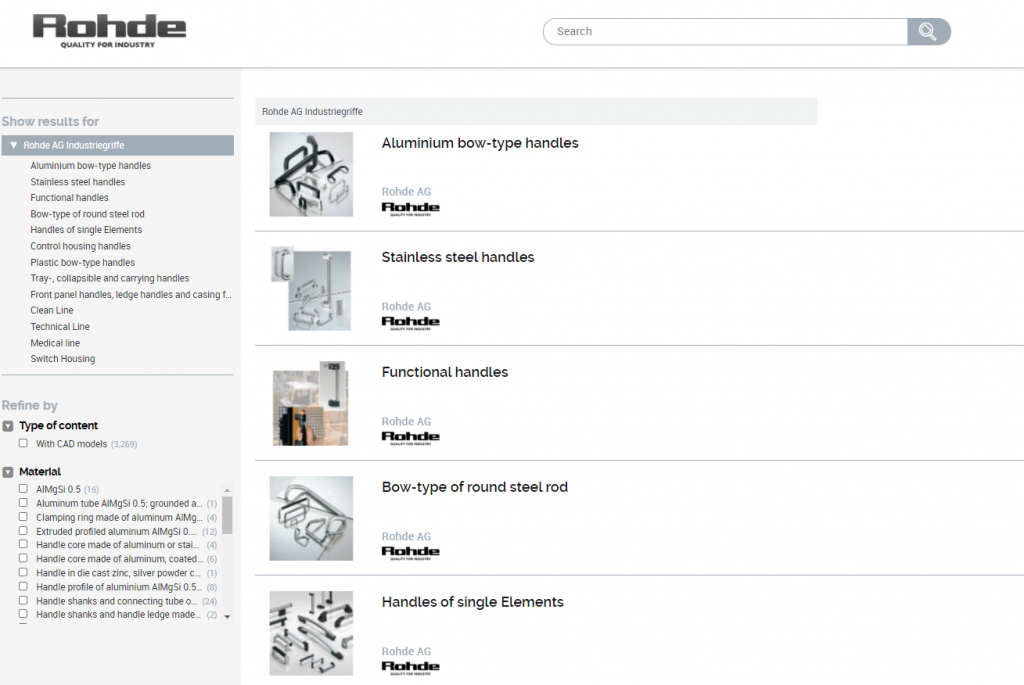
Task: Tick the Handle in die cast zinc checkbox
Action: tap(23, 573)
